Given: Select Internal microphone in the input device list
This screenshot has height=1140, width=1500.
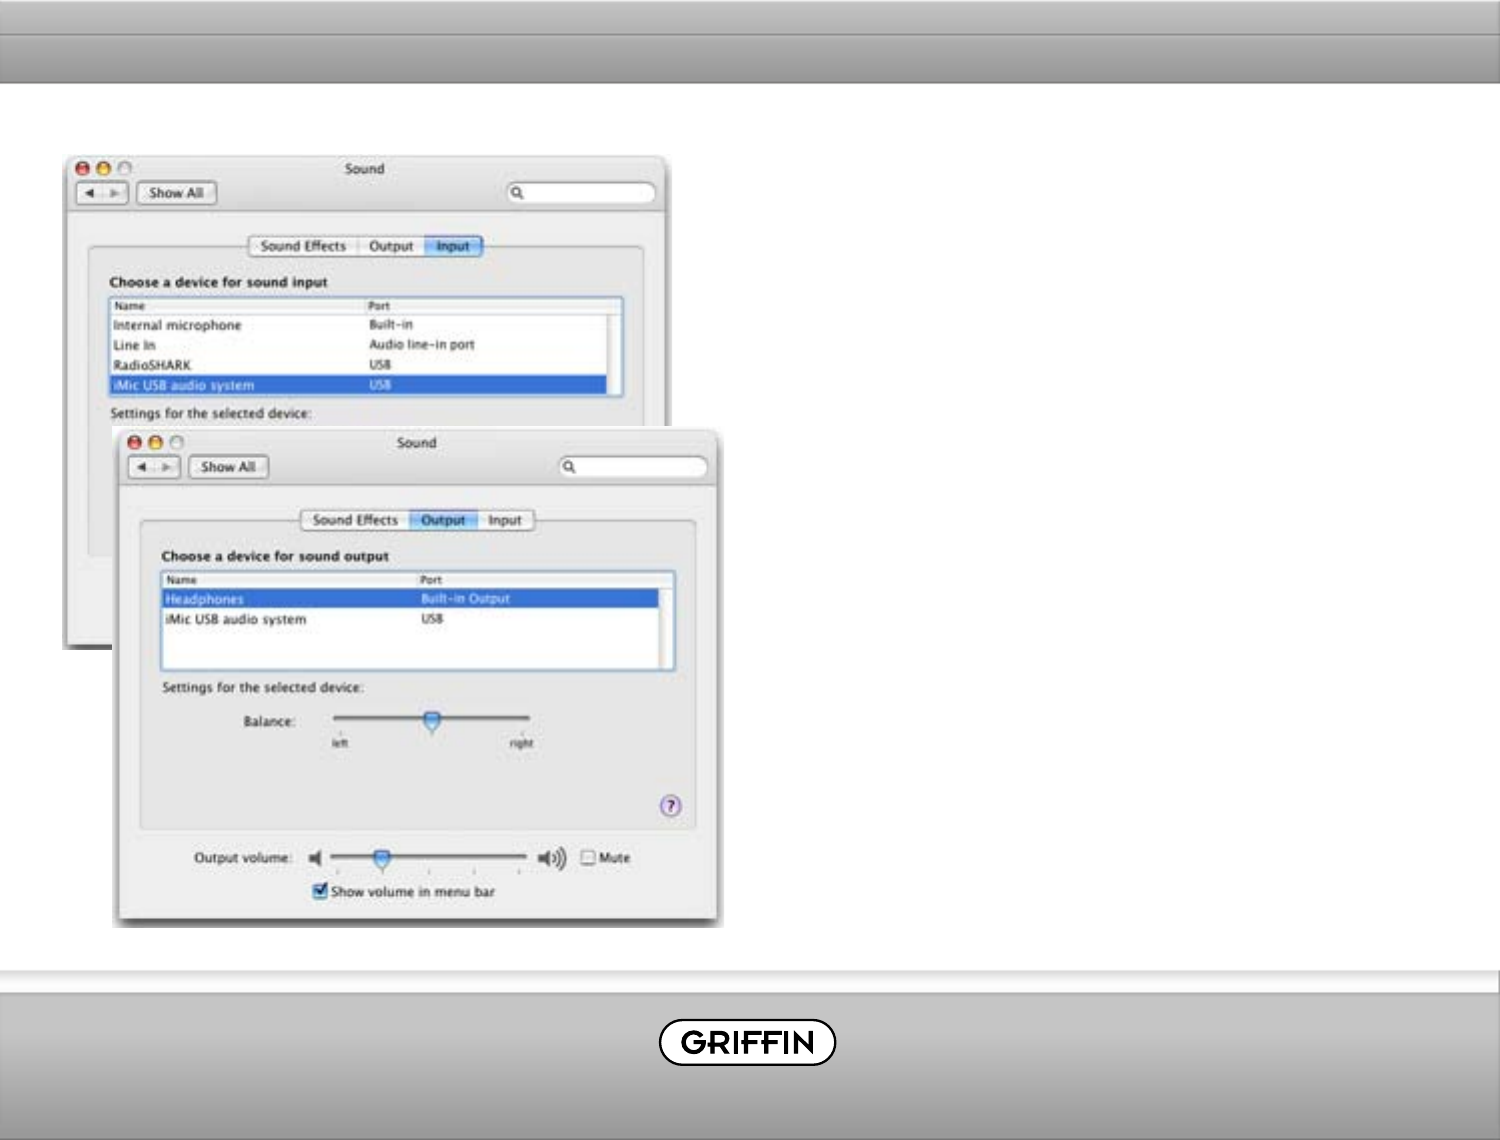Looking at the screenshot, I should (177, 325).
